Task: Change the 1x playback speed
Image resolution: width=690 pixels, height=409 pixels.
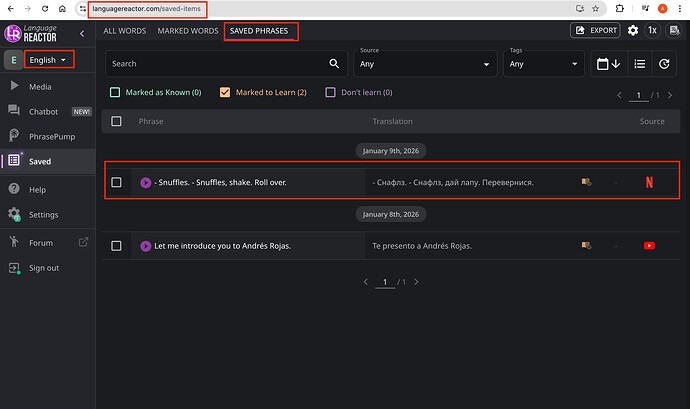Action: click(652, 31)
